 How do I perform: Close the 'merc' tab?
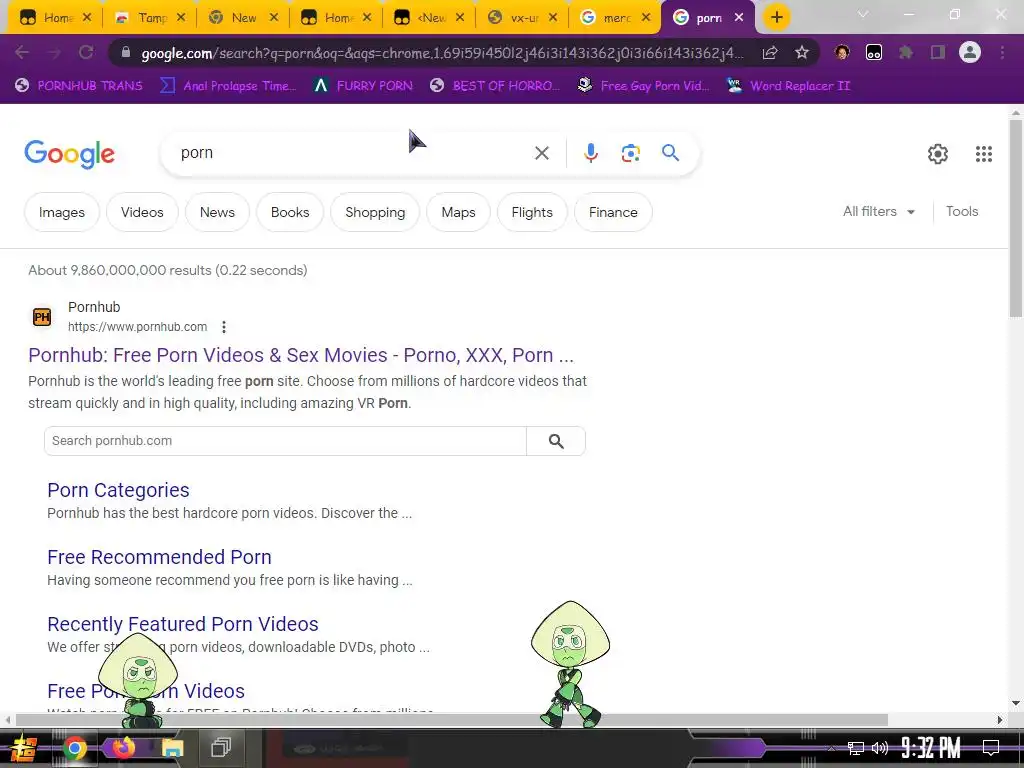pyautogui.click(x=646, y=18)
